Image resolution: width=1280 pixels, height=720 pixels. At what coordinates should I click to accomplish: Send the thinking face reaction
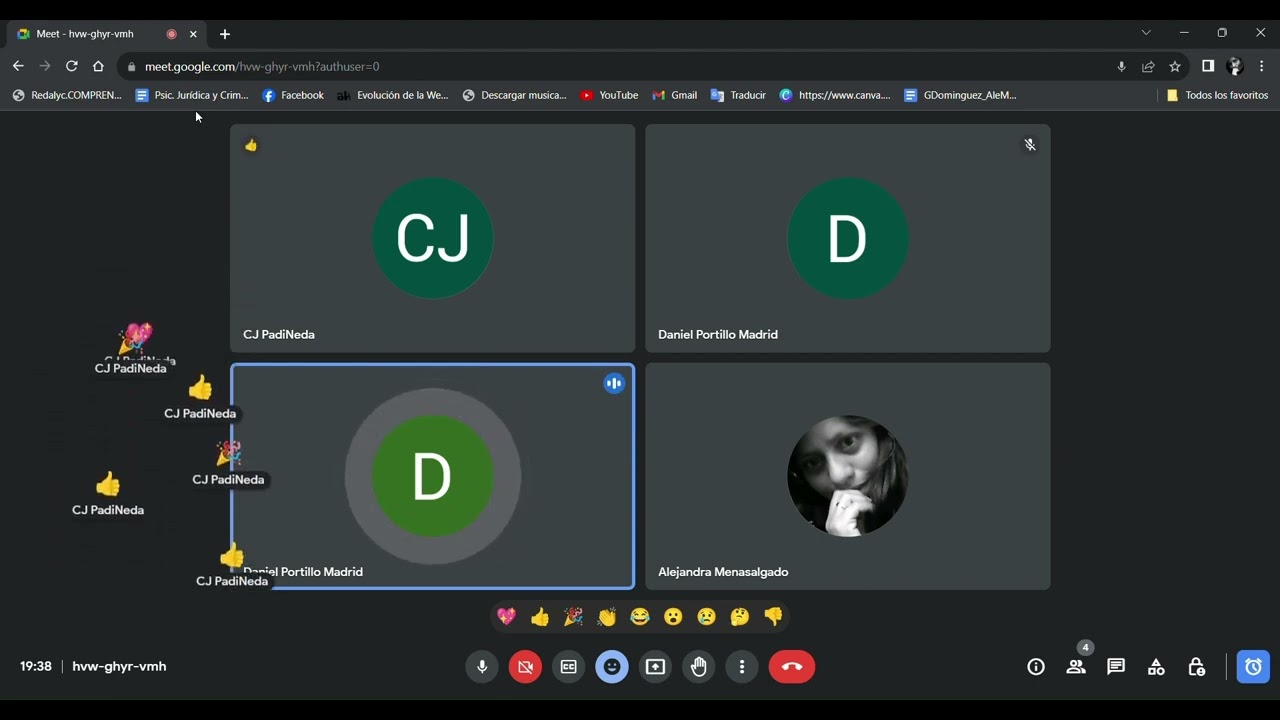pos(740,617)
